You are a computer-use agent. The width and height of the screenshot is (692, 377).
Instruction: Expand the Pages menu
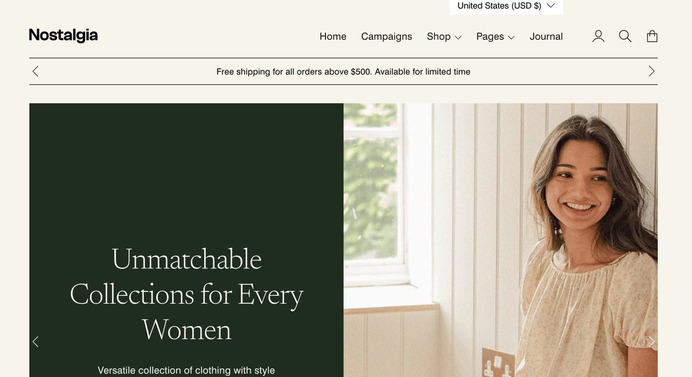(x=495, y=37)
